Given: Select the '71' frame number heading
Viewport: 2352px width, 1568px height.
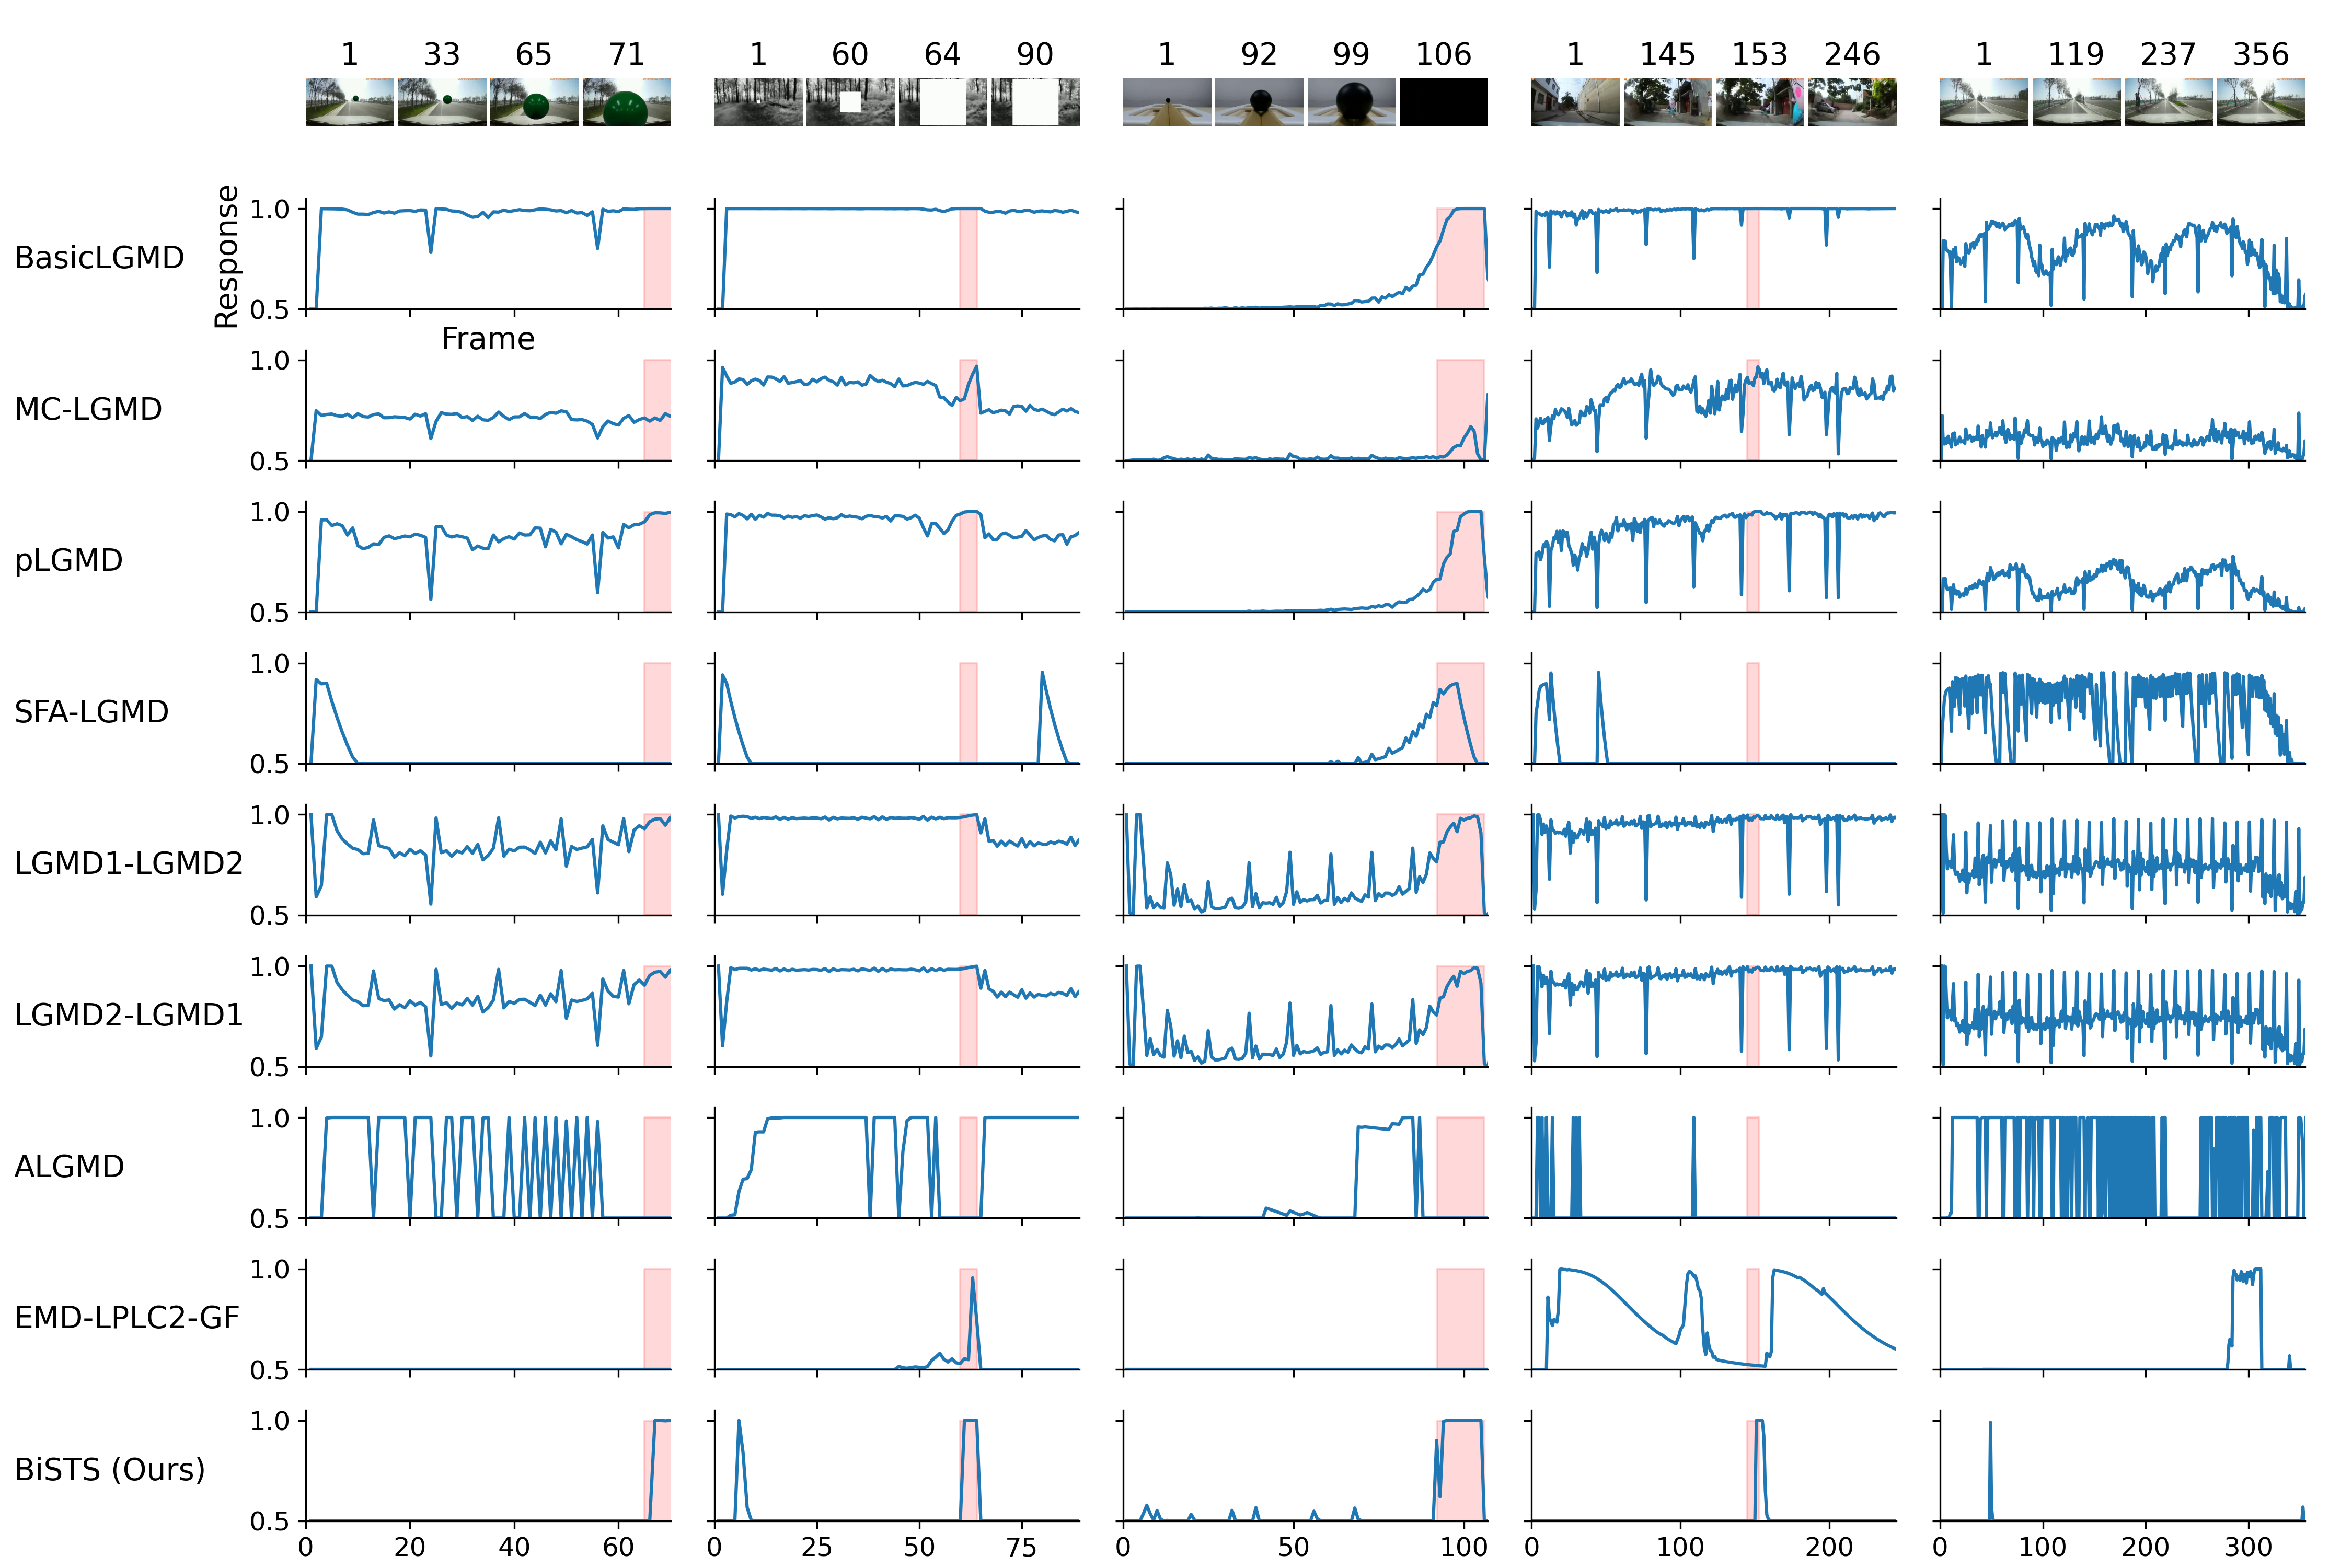Looking at the screenshot, I should point(627,55).
